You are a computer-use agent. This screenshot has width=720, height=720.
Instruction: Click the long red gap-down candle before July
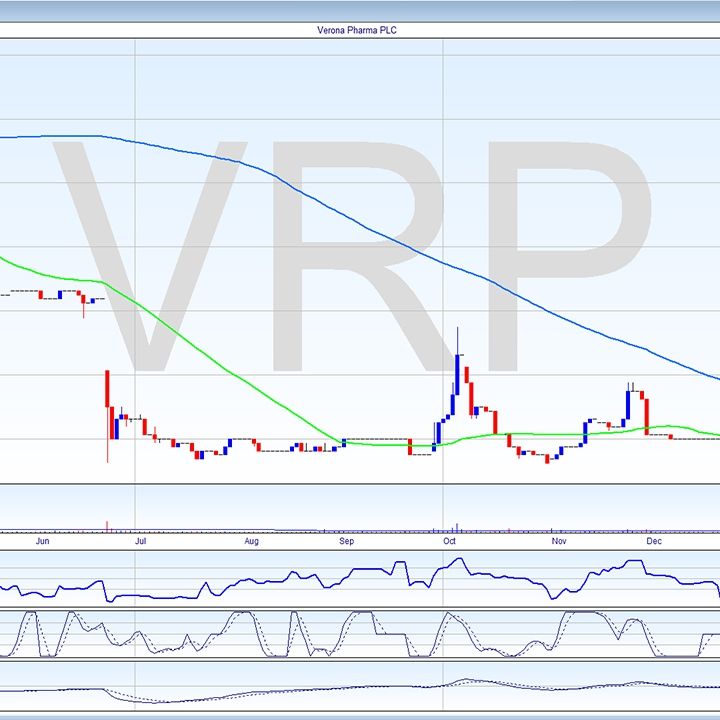point(107,388)
